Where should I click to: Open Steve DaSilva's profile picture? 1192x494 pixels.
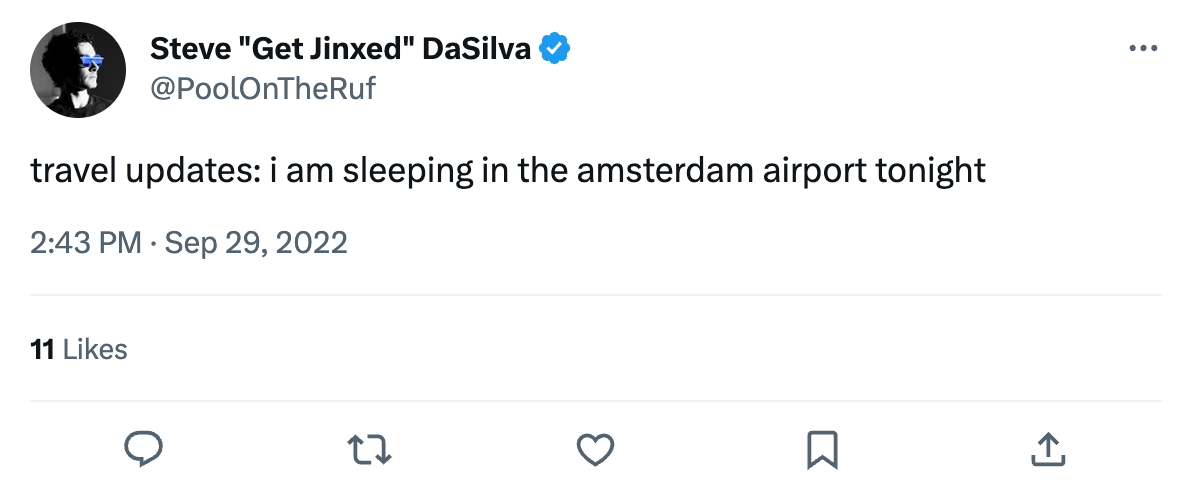77,69
